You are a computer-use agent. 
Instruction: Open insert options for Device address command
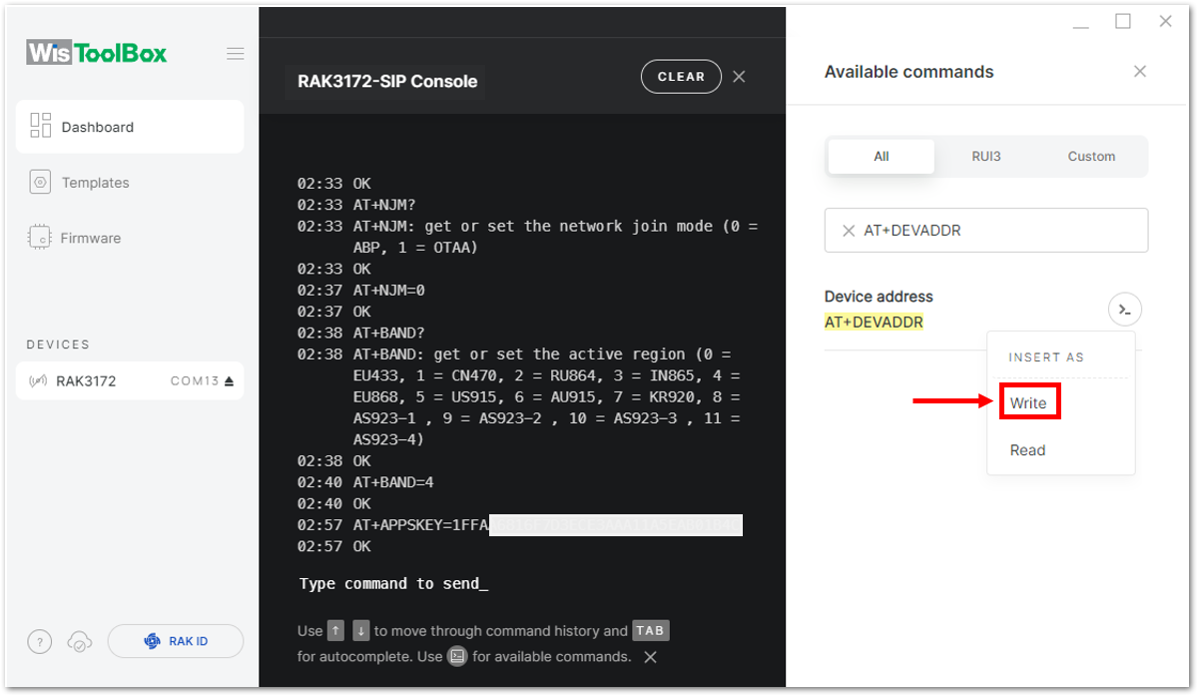click(1125, 309)
